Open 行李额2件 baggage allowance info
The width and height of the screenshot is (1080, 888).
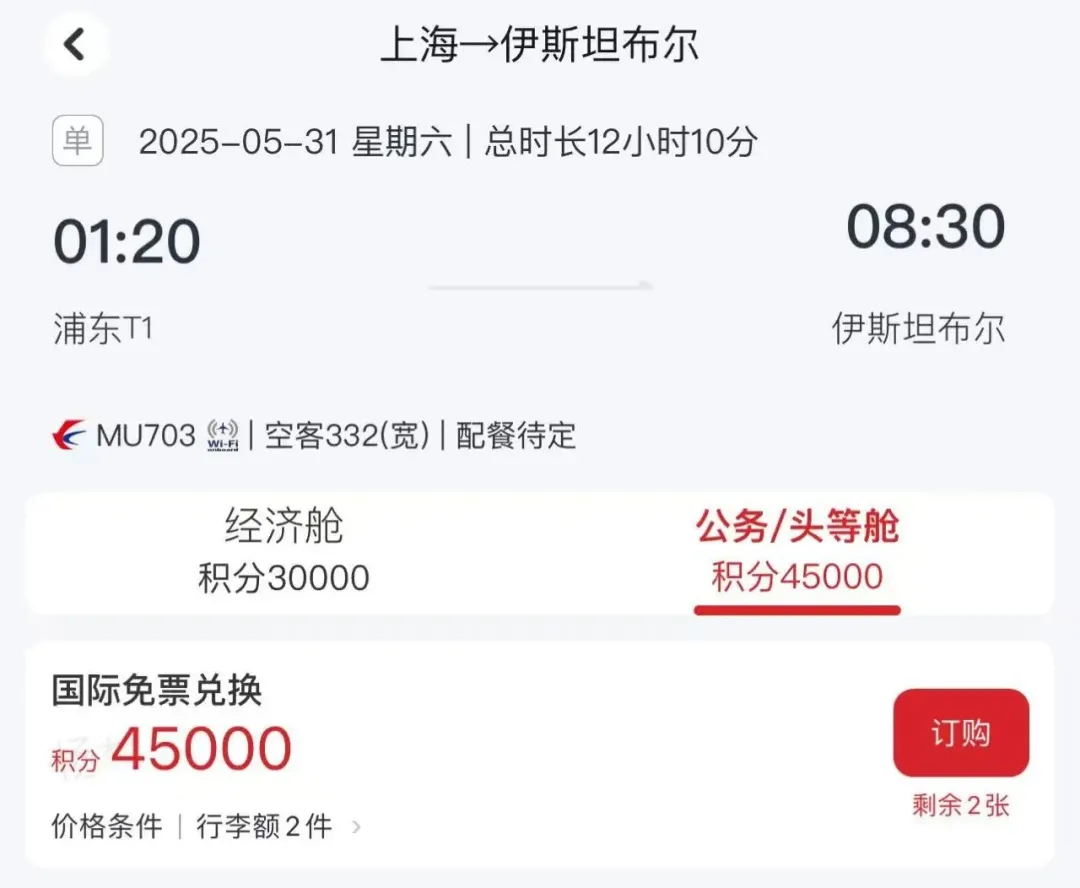(x=264, y=826)
